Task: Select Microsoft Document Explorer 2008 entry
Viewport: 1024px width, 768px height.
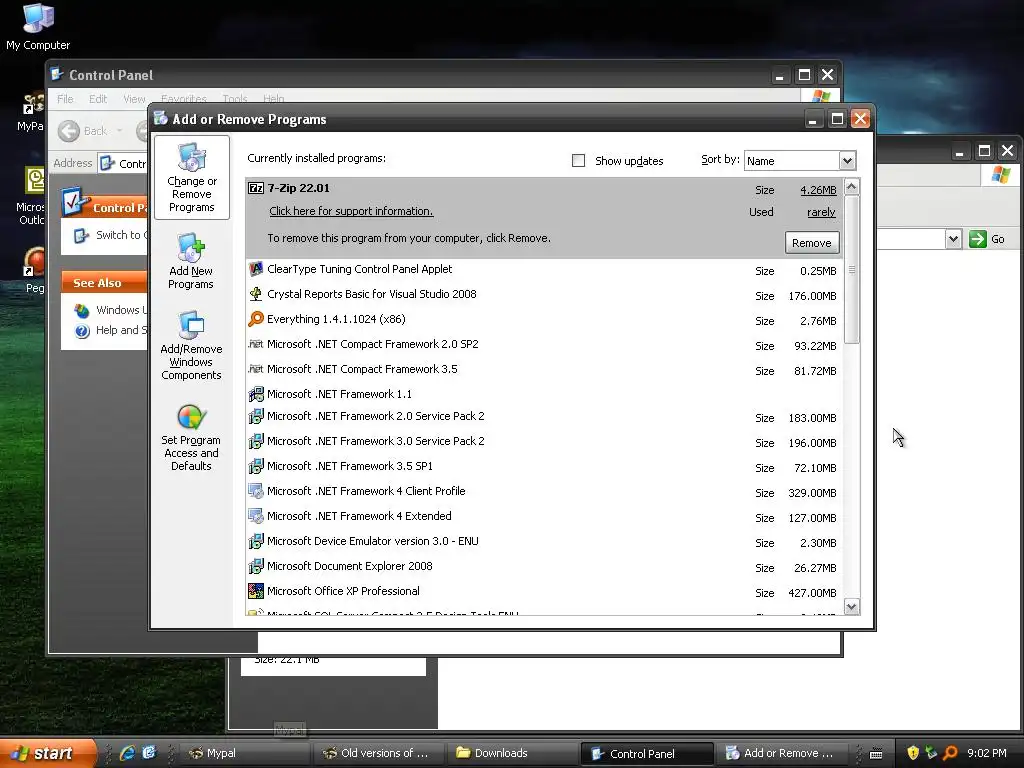Action: click(544, 566)
